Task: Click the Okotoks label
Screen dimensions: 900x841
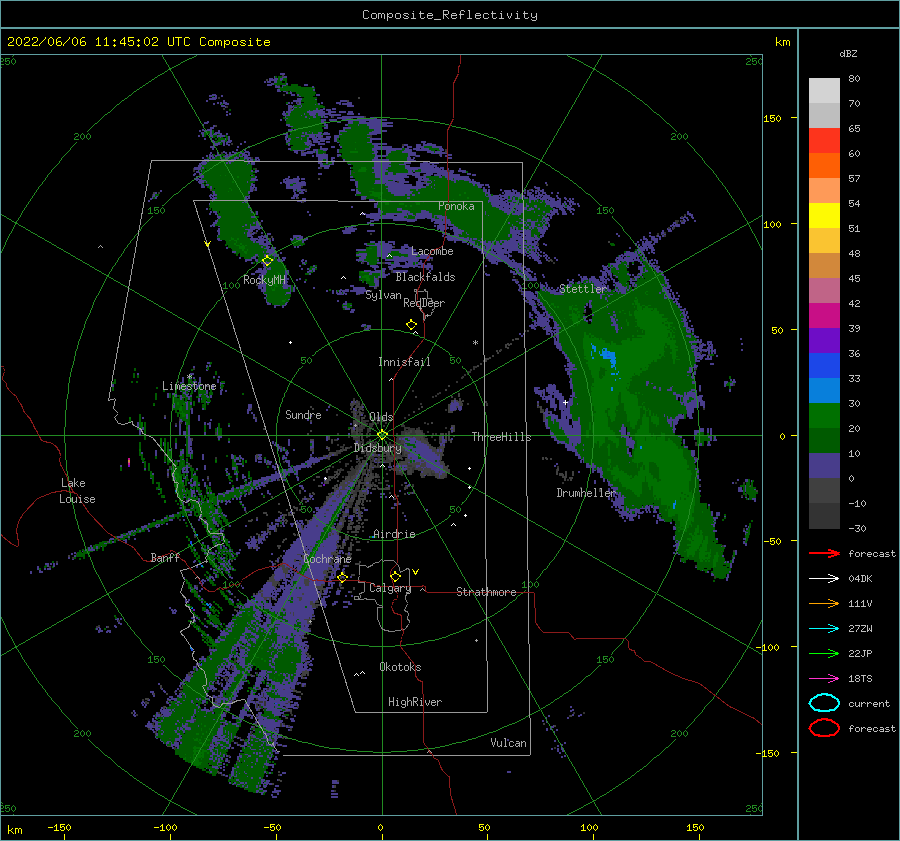Action: pos(400,667)
